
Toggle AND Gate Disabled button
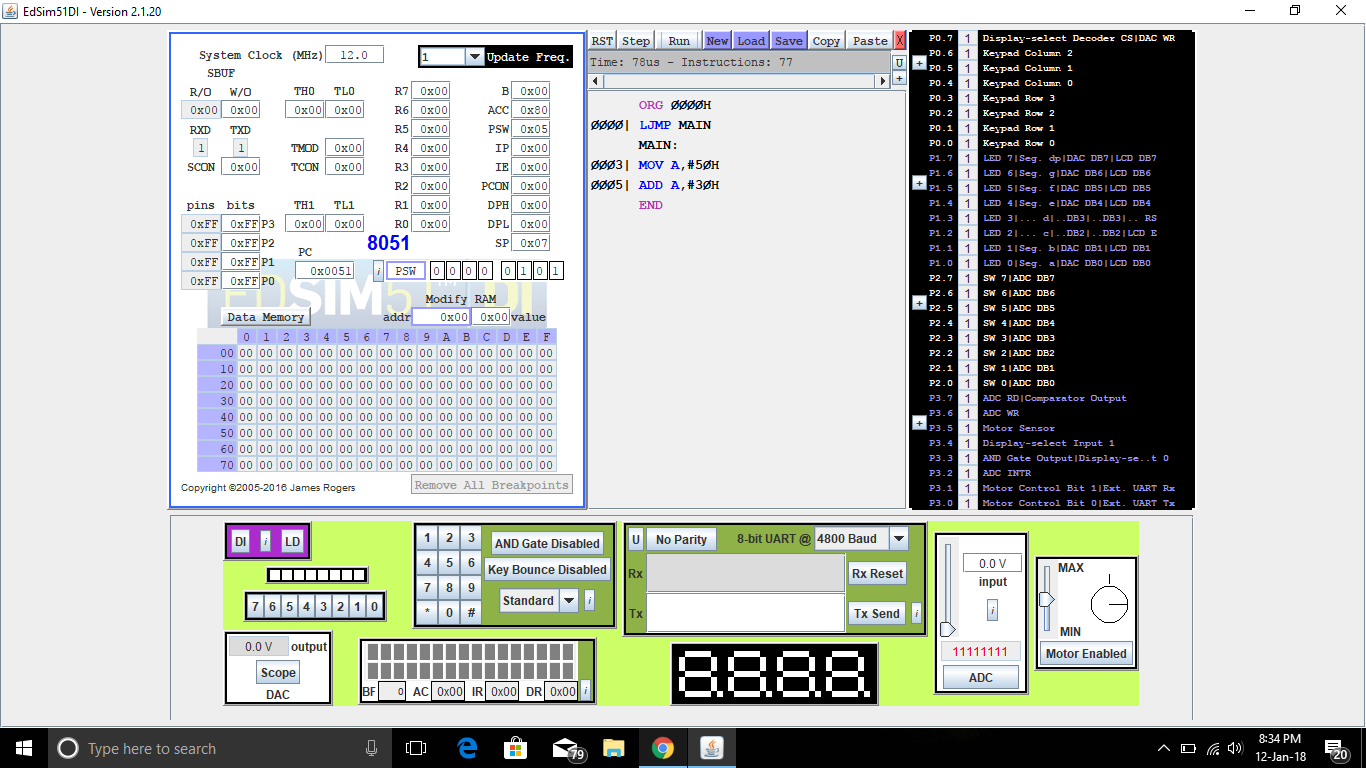tap(547, 543)
